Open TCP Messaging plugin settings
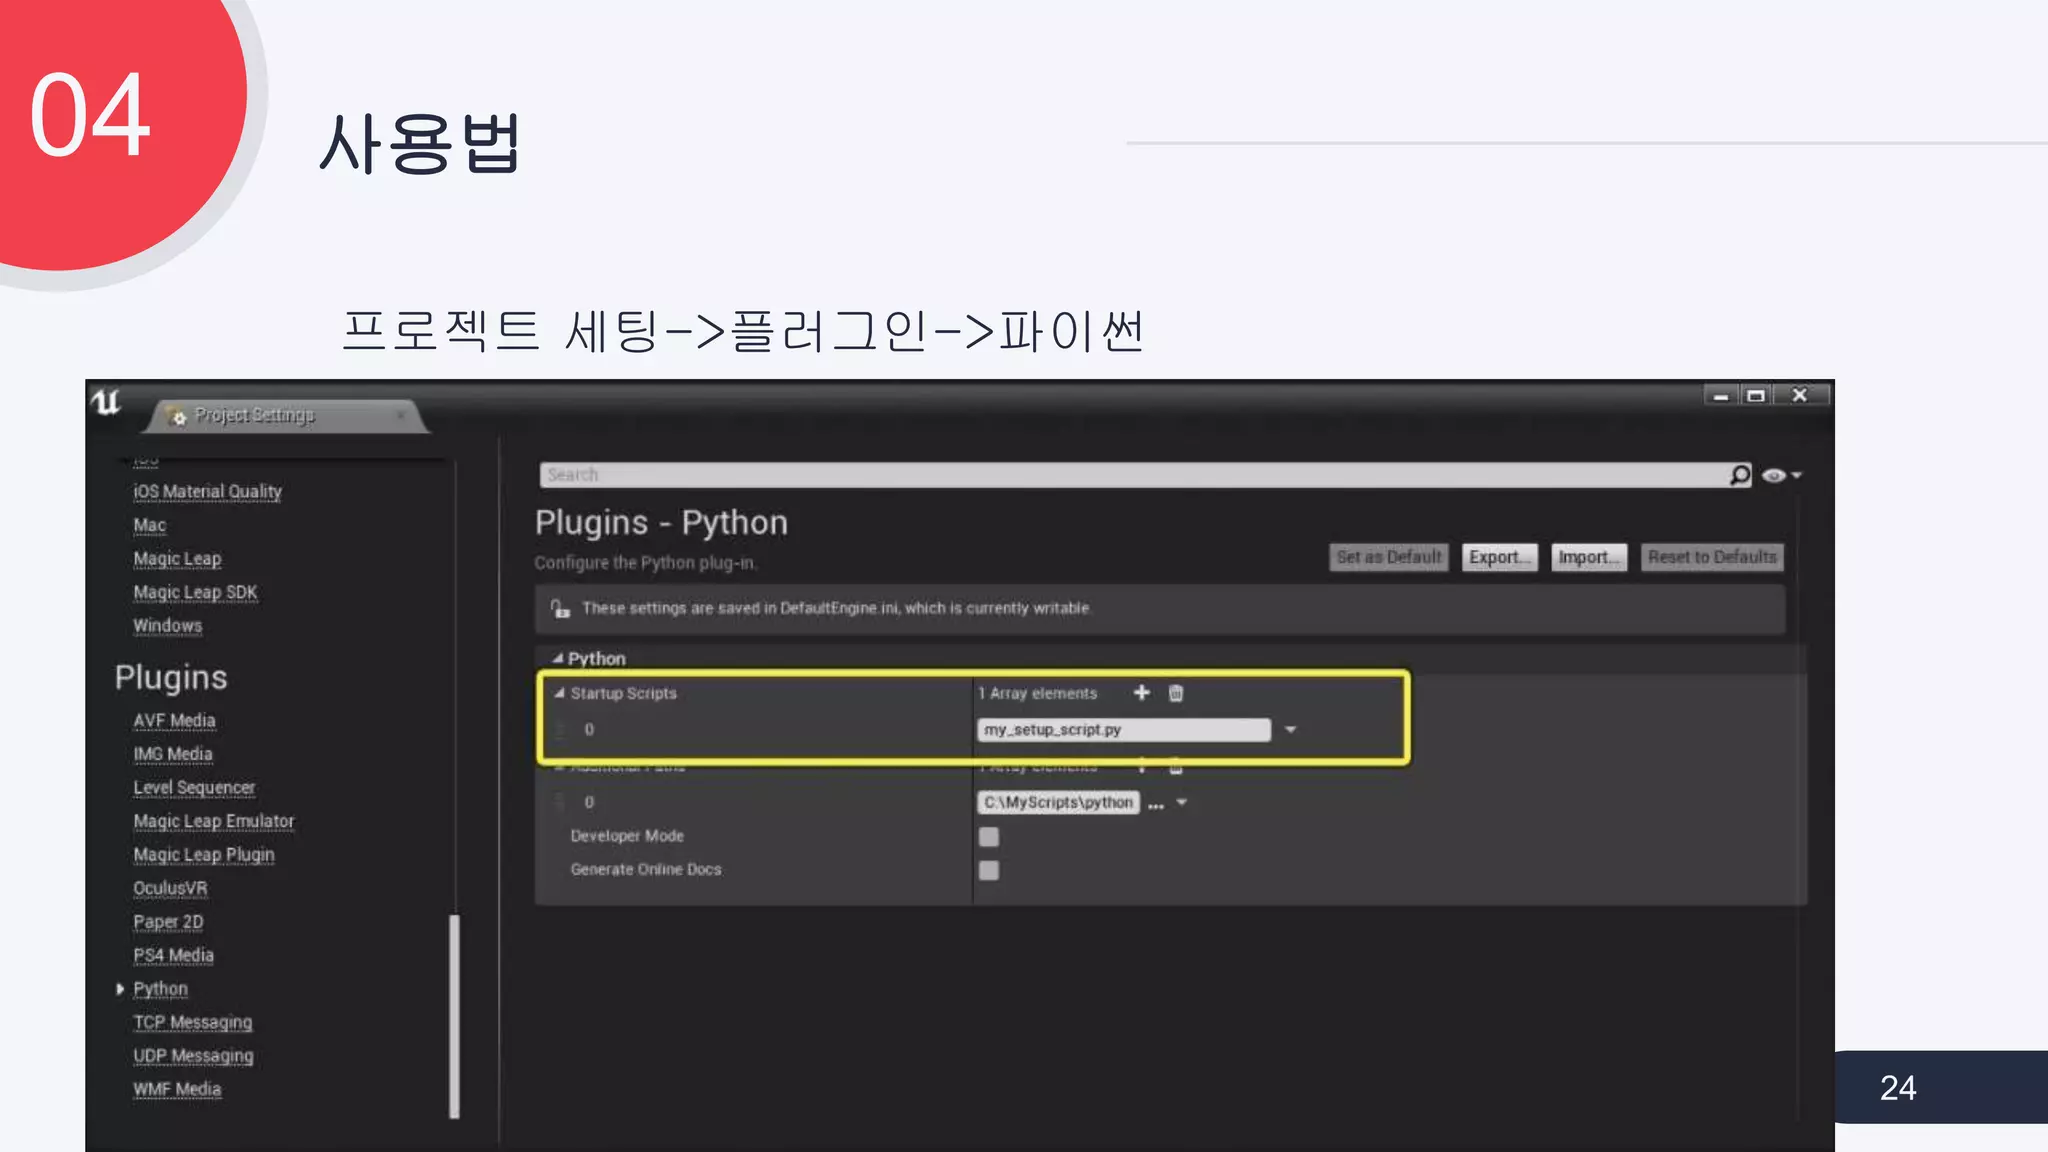 [x=193, y=1022]
